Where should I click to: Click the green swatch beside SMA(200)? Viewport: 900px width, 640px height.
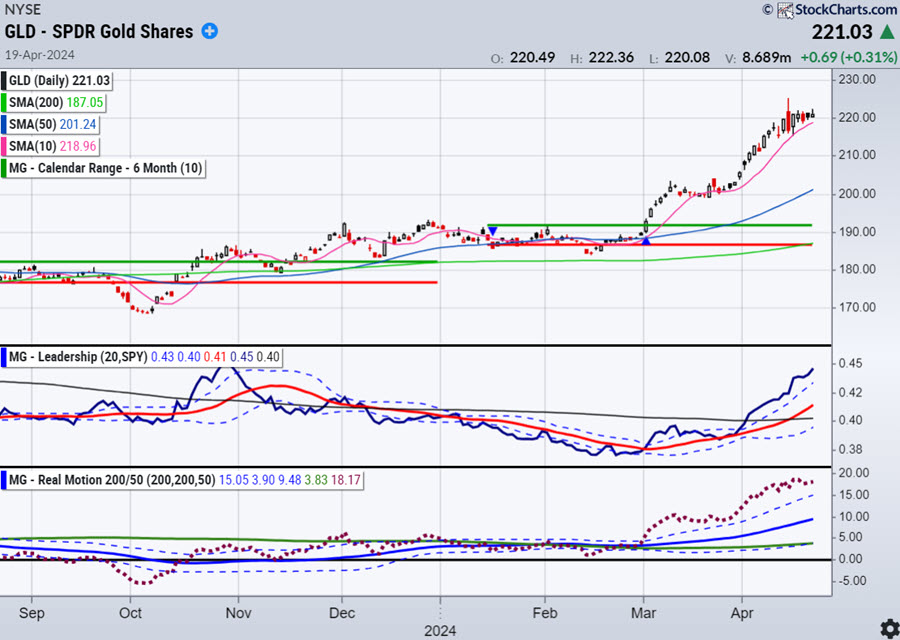pos(6,102)
